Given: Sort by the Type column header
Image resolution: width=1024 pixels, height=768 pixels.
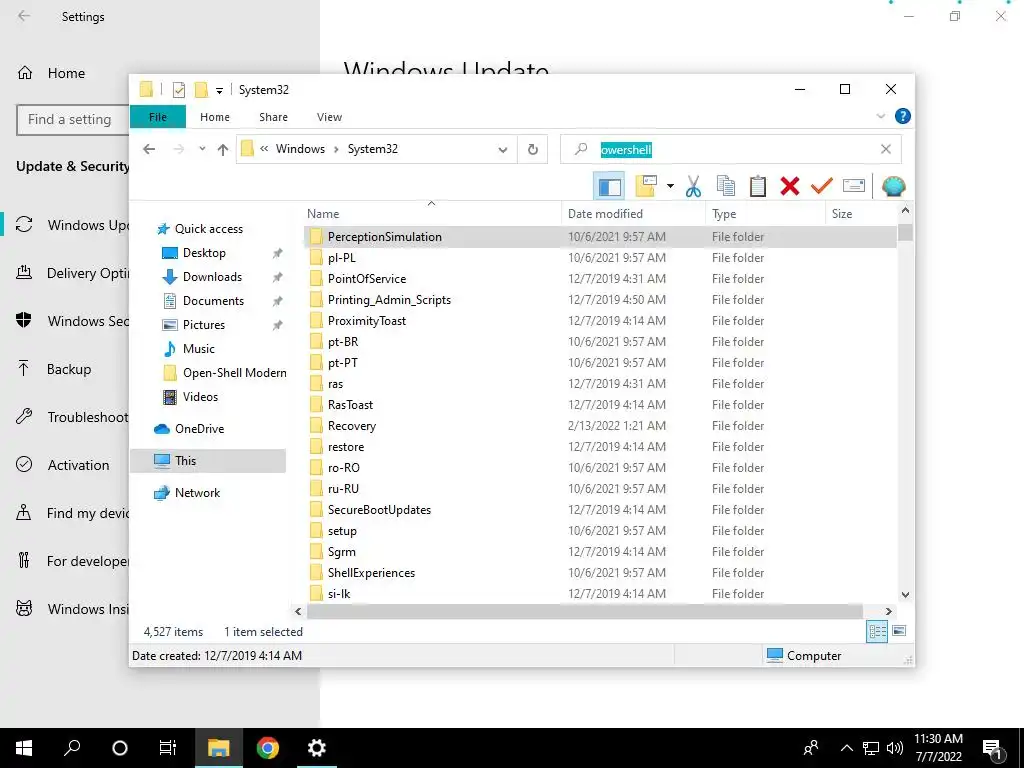Looking at the screenshot, I should (x=765, y=214).
